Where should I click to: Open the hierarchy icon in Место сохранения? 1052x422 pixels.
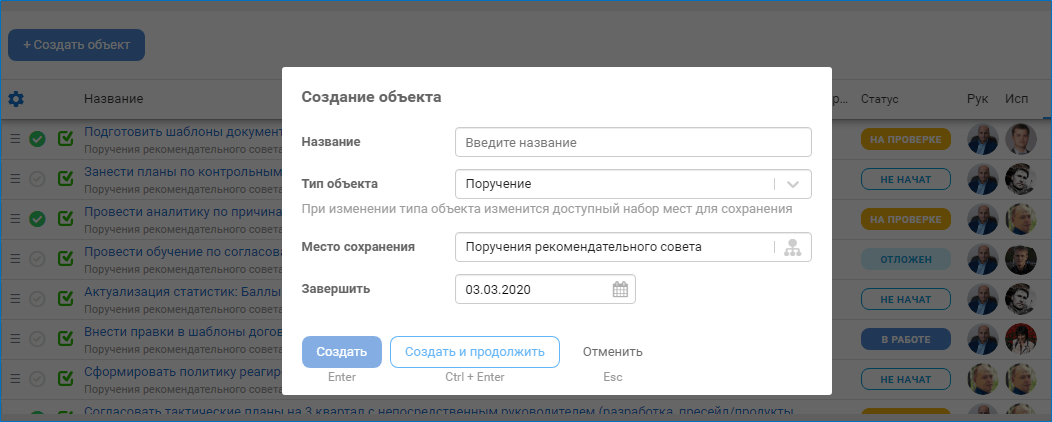(x=793, y=247)
